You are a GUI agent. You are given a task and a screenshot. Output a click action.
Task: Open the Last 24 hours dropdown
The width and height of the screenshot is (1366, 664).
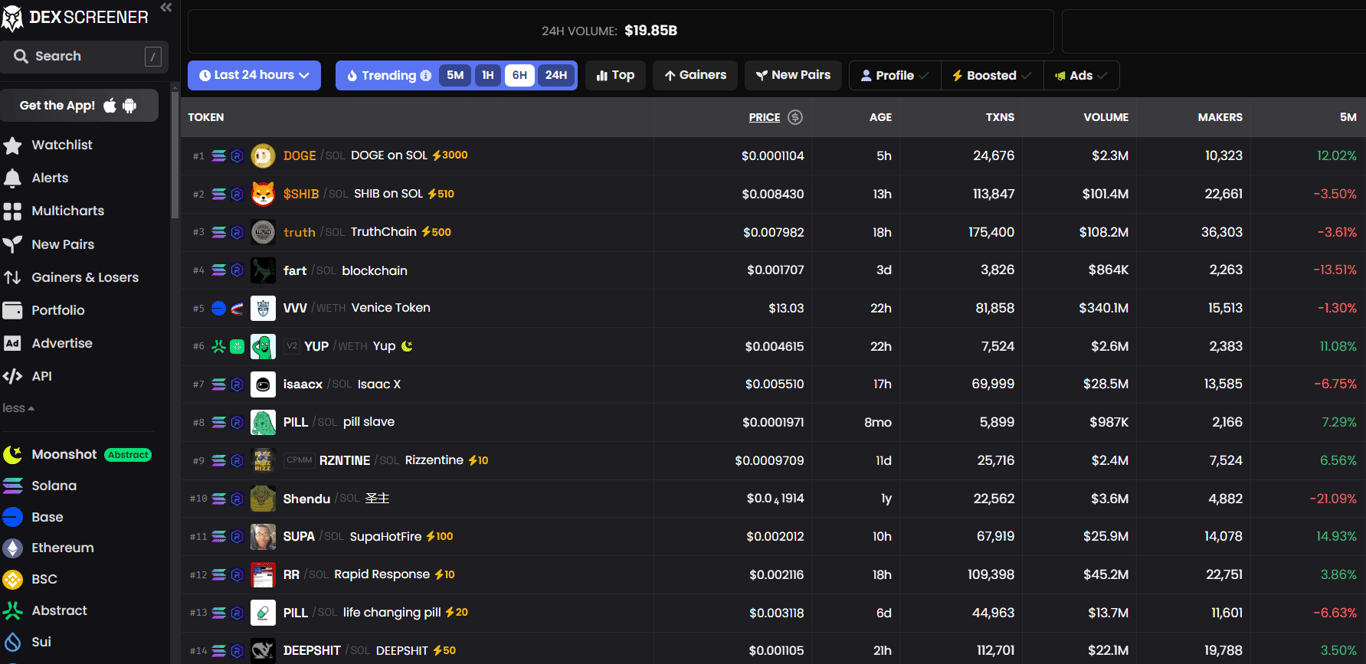pyautogui.click(x=254, y=75)
